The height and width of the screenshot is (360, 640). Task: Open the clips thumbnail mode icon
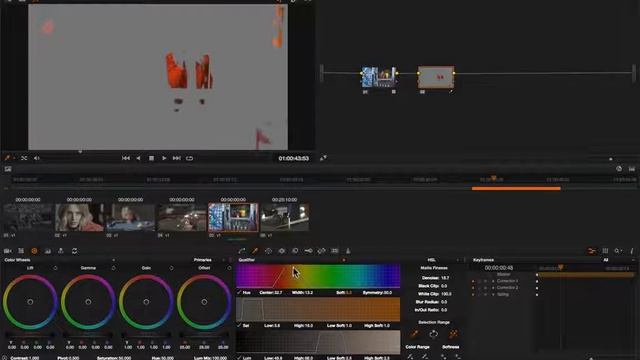click(x=8, y=169)
